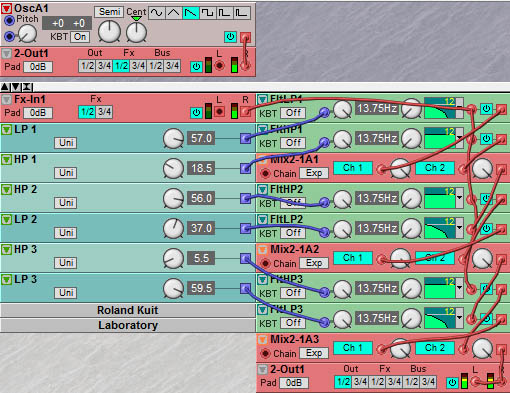Select the 25% pulse waveform in OscA1
This screenshot has height=393, width=510.
click(225, 13)
